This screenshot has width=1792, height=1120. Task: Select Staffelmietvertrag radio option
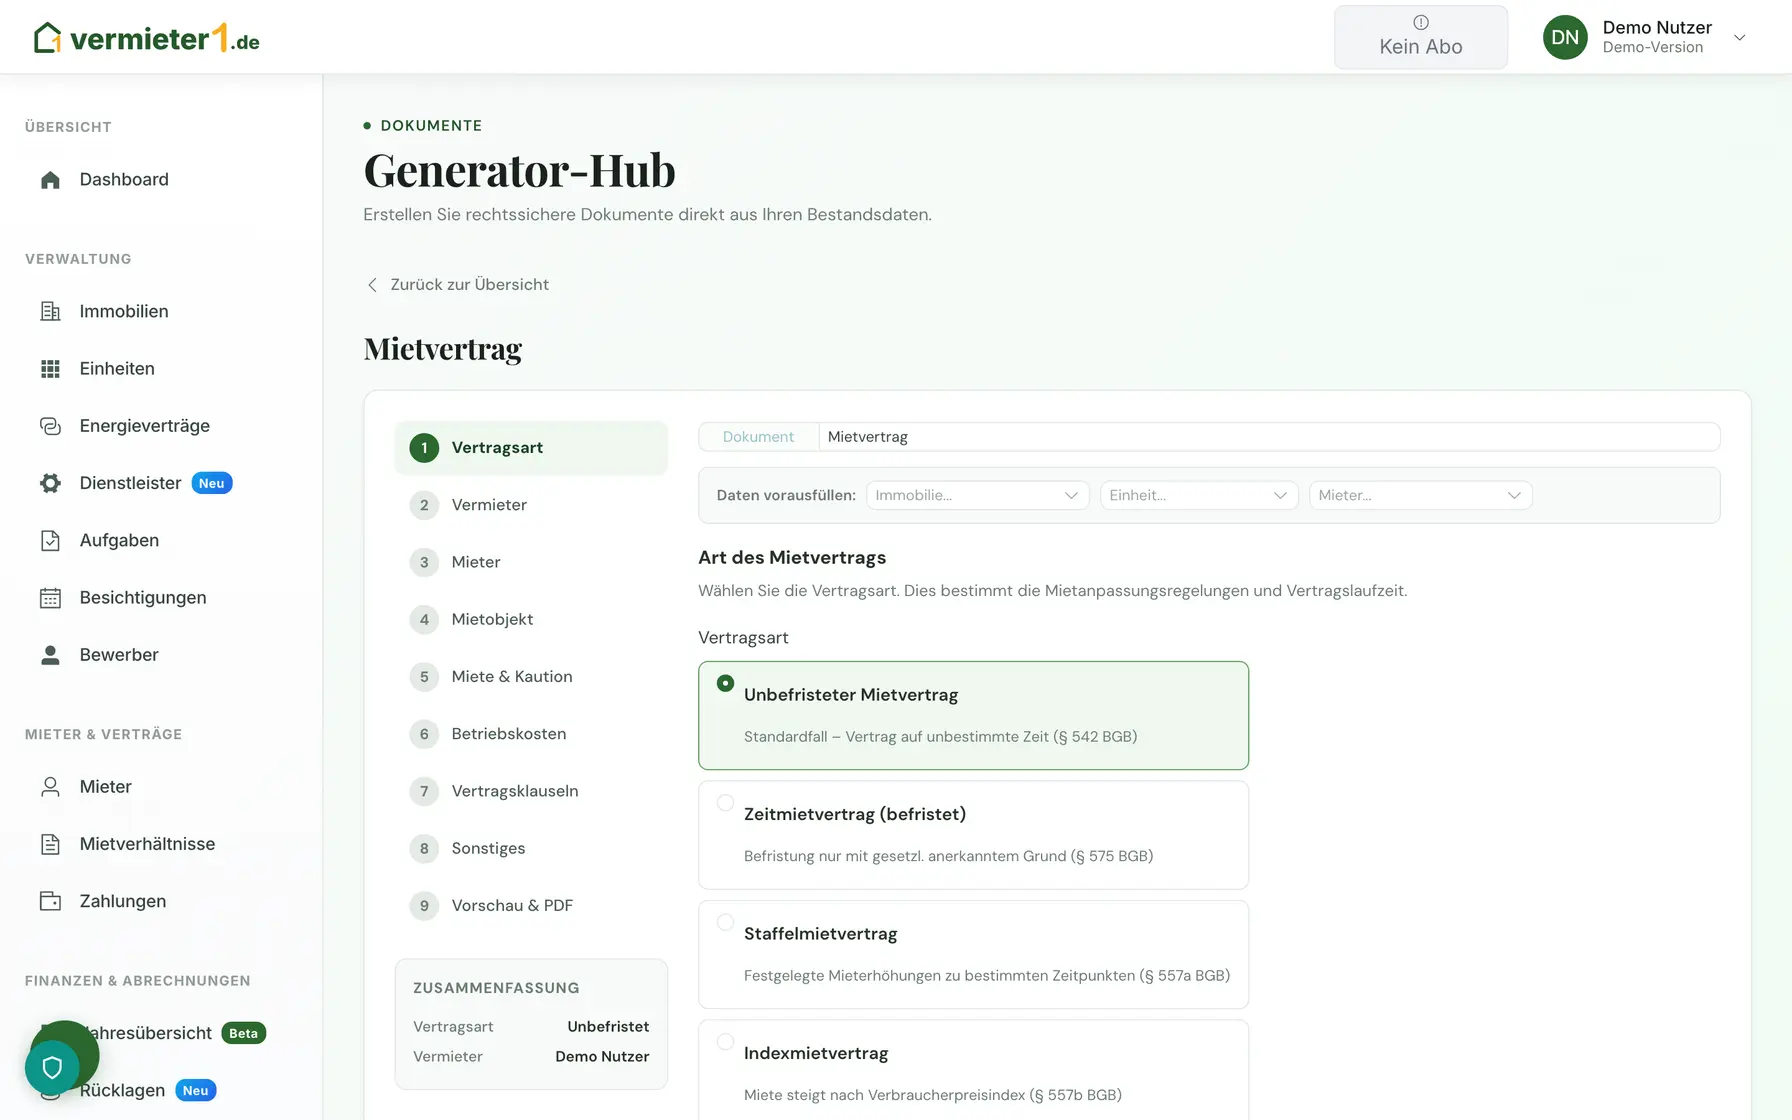(725, 922)
